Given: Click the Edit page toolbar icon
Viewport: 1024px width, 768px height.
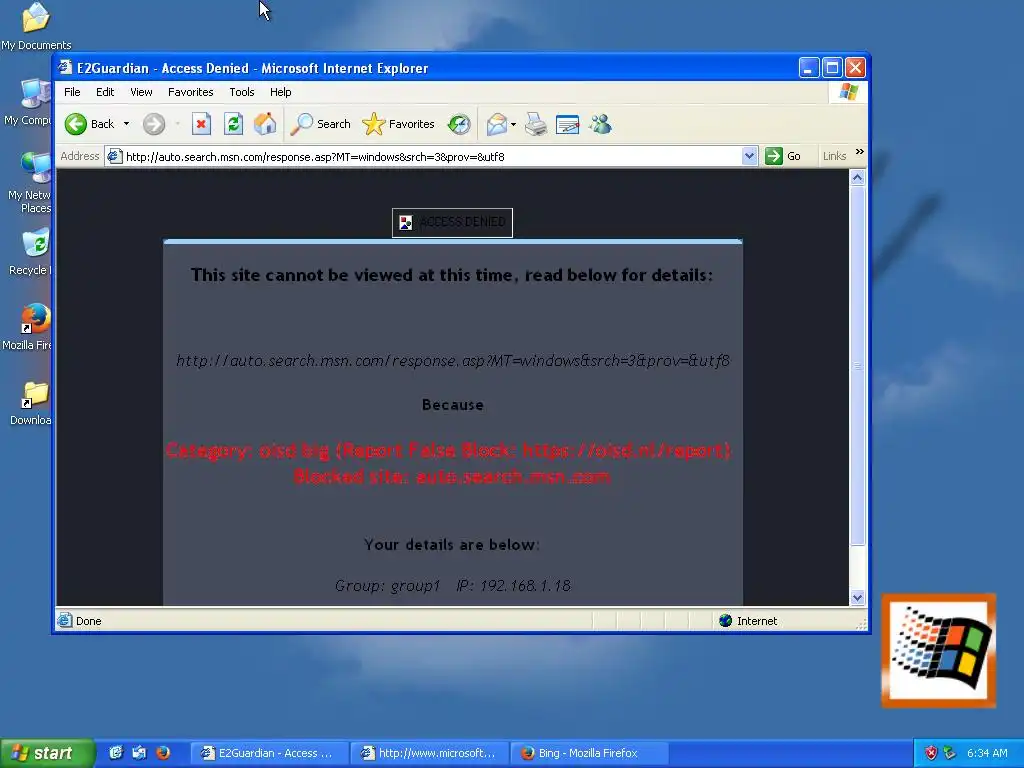Looking at the screenshot, I should 568,124.
